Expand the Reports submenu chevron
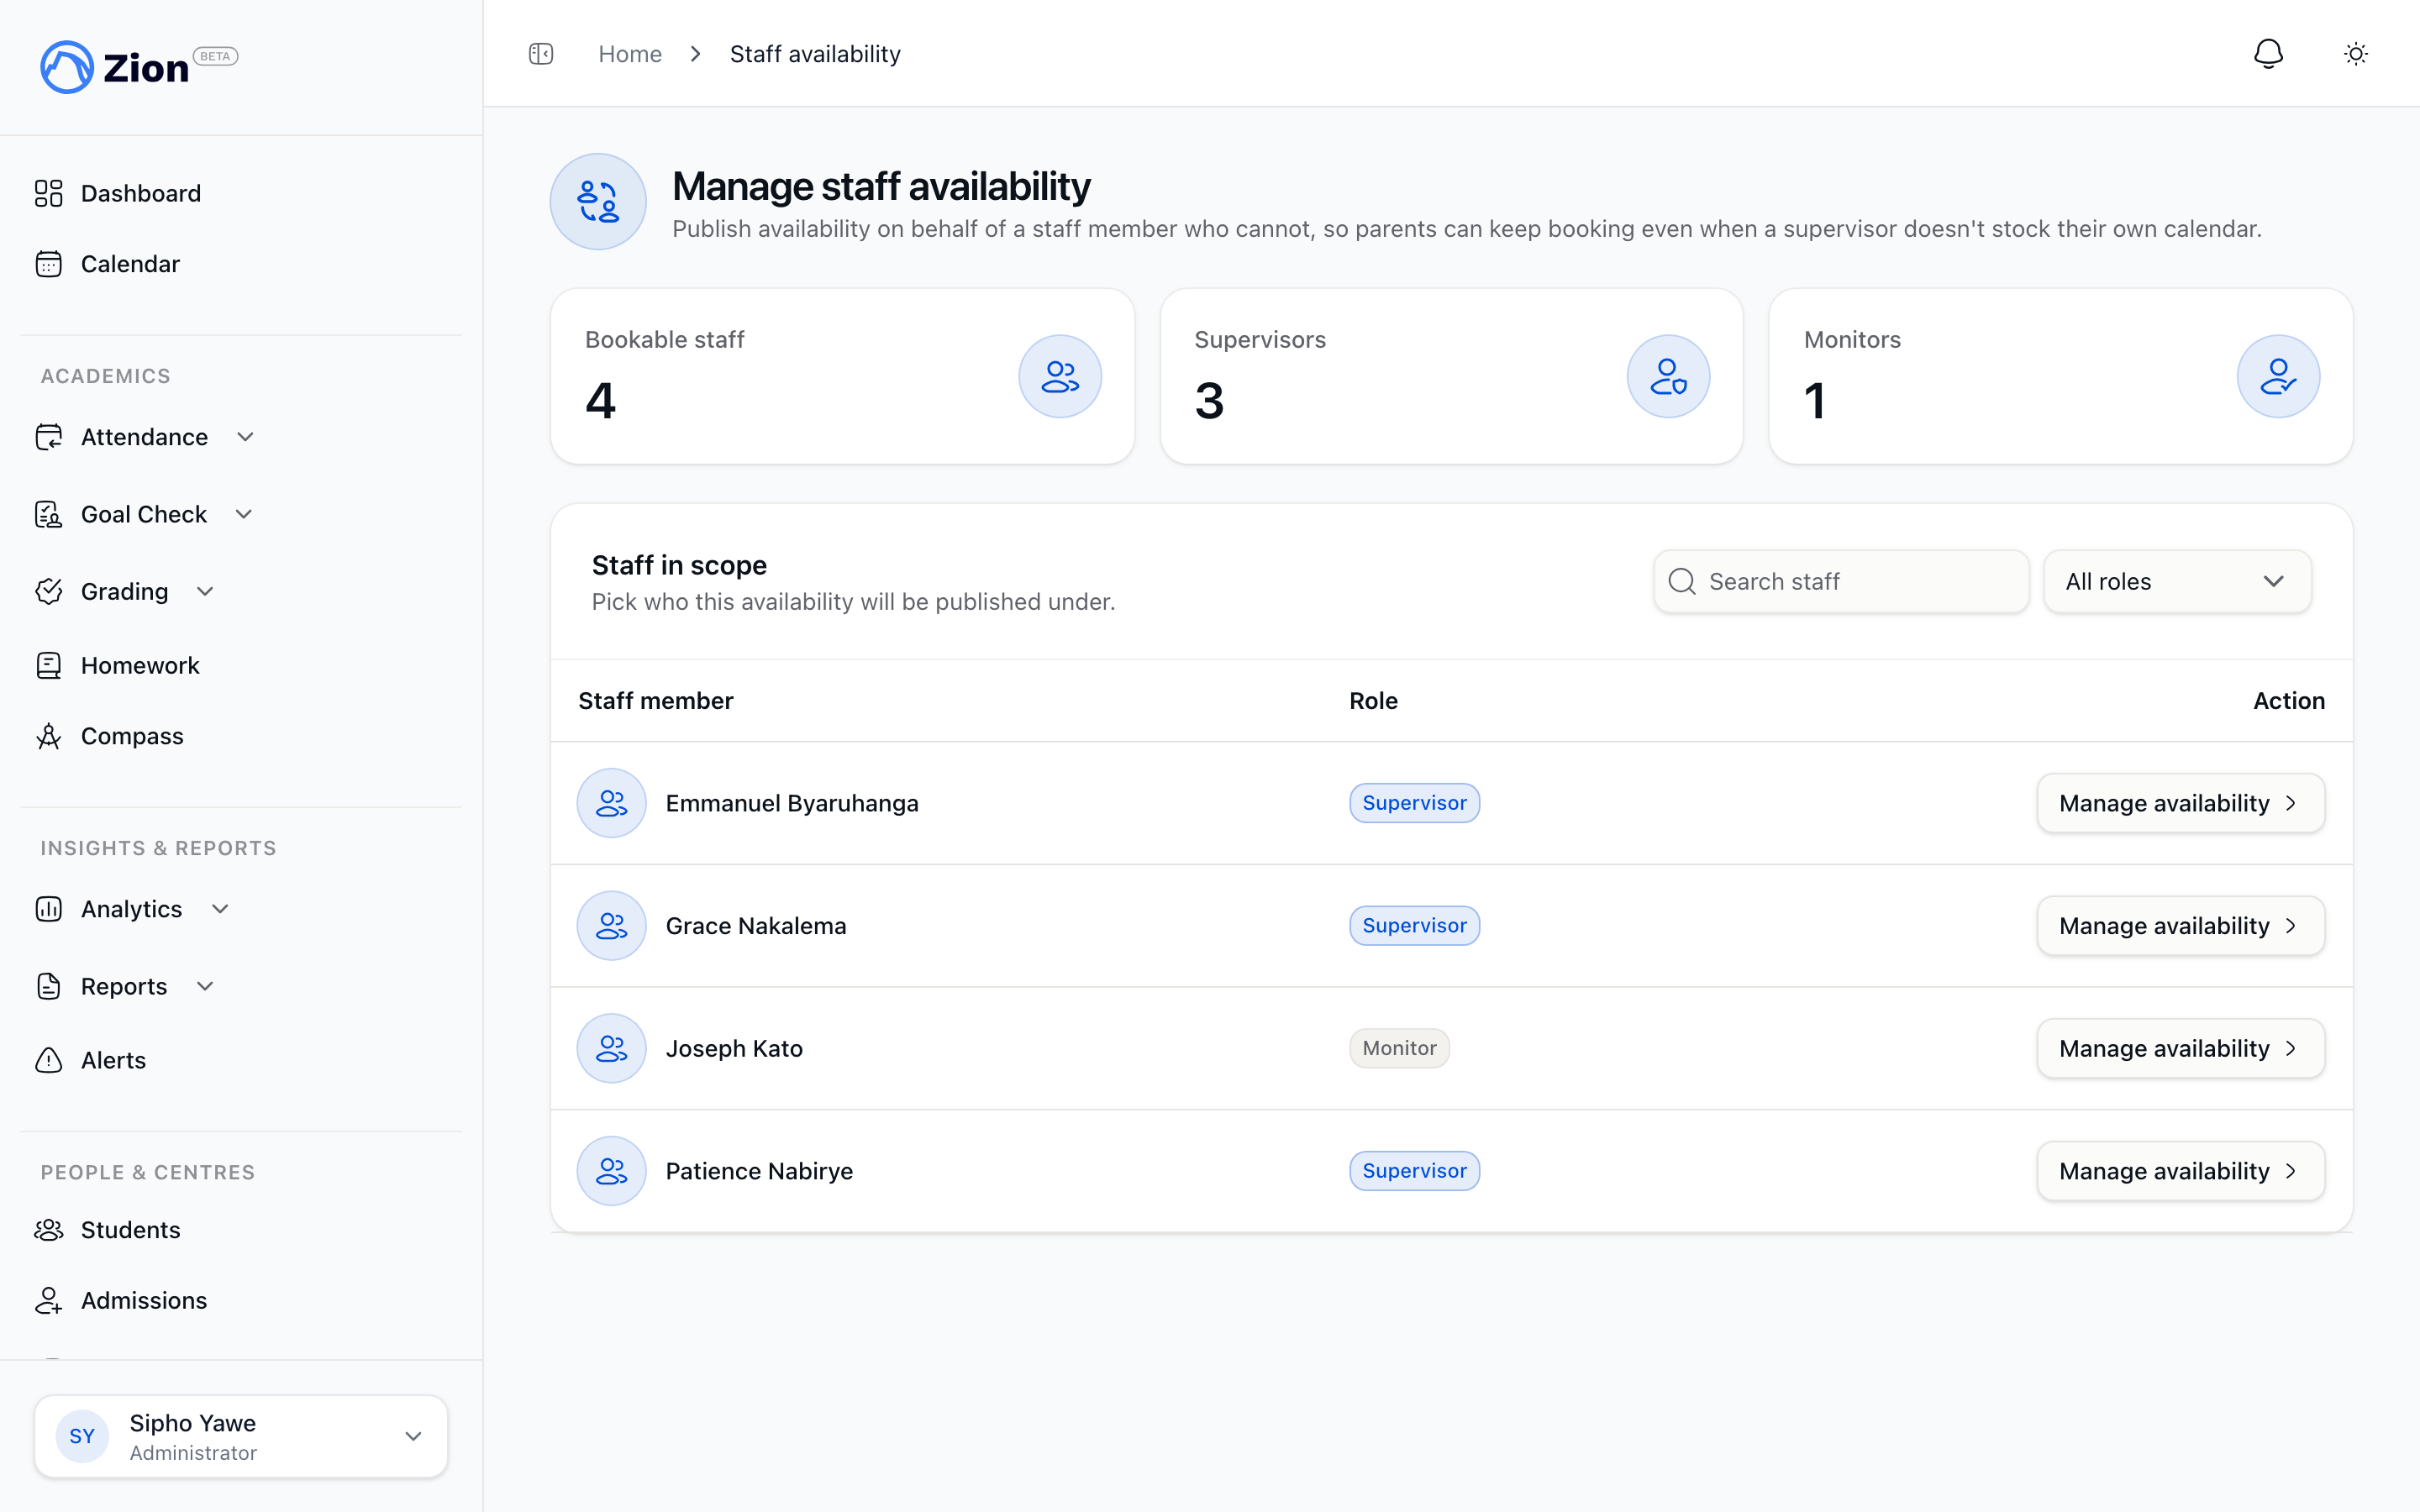This screenshot has height=1512, width=2420. (x=205, y=986)
